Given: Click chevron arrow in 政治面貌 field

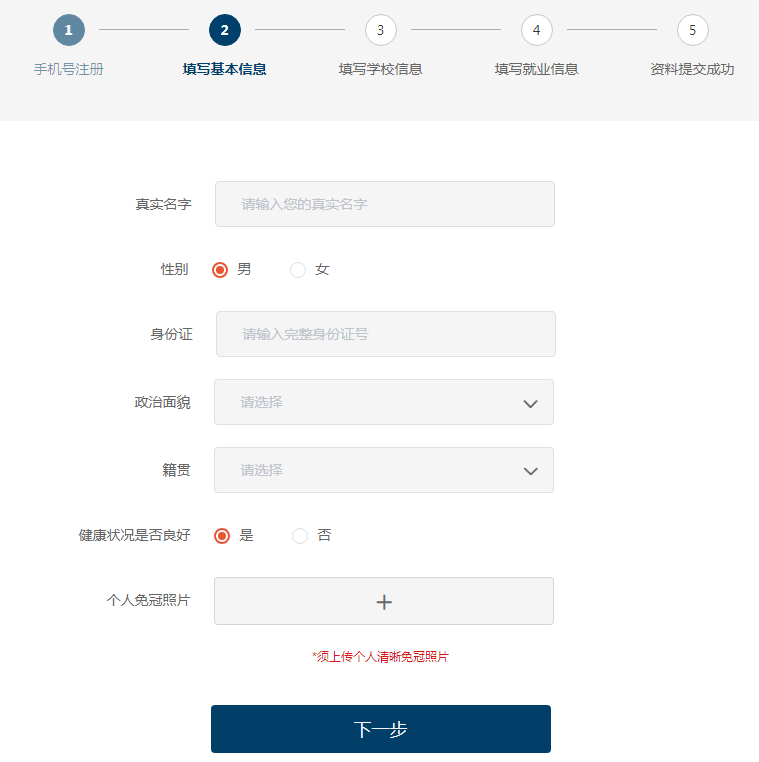Looking at the screenshot, I should pyautogui.click(x=531, y=403).
